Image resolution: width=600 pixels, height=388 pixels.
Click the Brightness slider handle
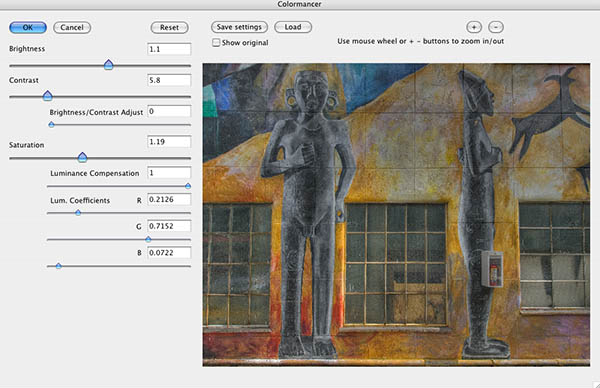click(x=109, y=64)
